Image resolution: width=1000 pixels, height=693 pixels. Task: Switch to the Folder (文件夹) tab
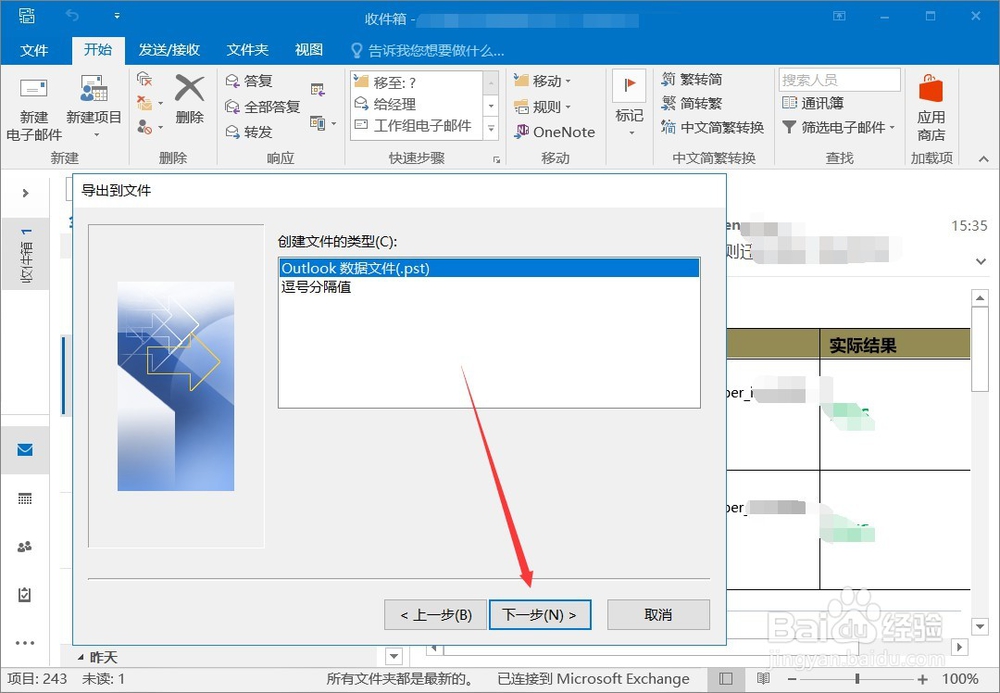click(x=247, y=50)
